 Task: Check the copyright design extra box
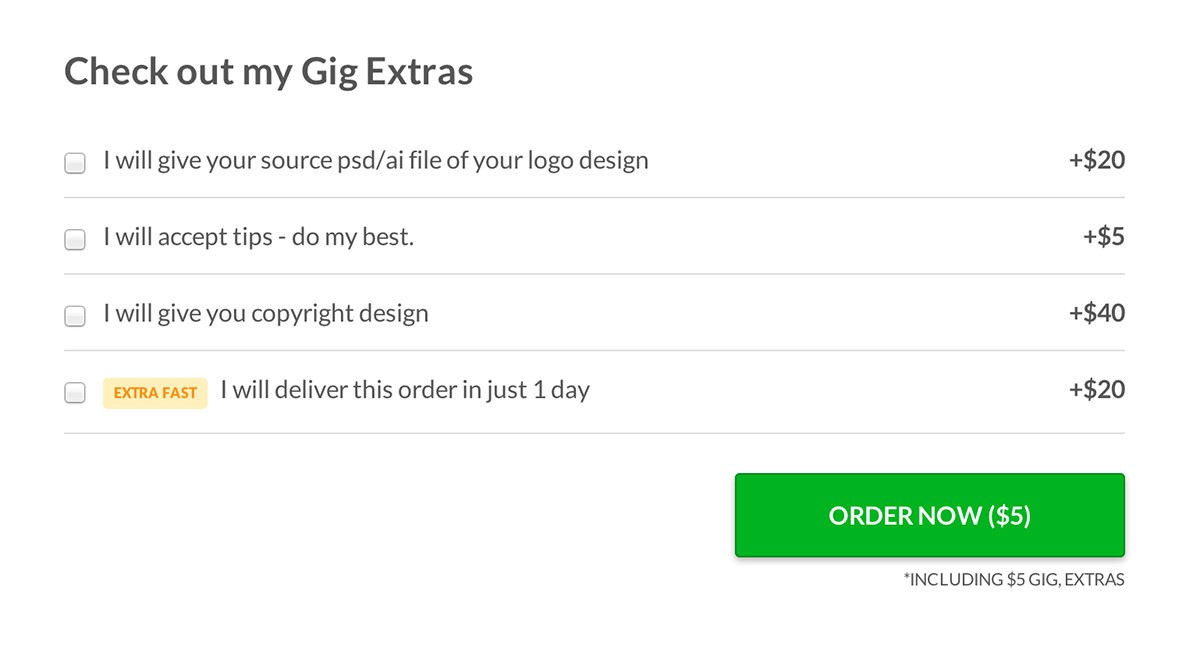coord(75,316)
